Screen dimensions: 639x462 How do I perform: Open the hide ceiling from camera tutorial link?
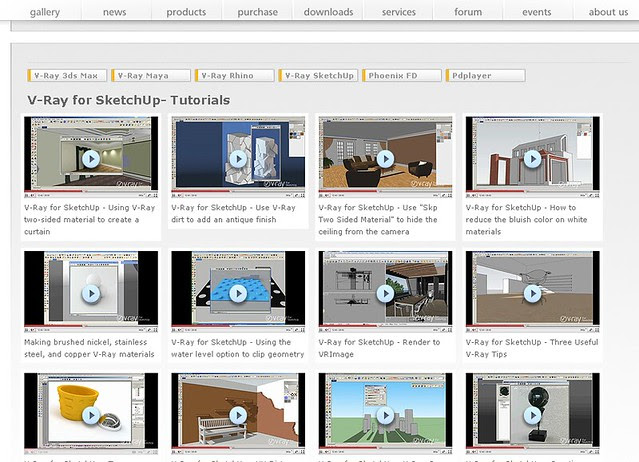coord(378,220)
